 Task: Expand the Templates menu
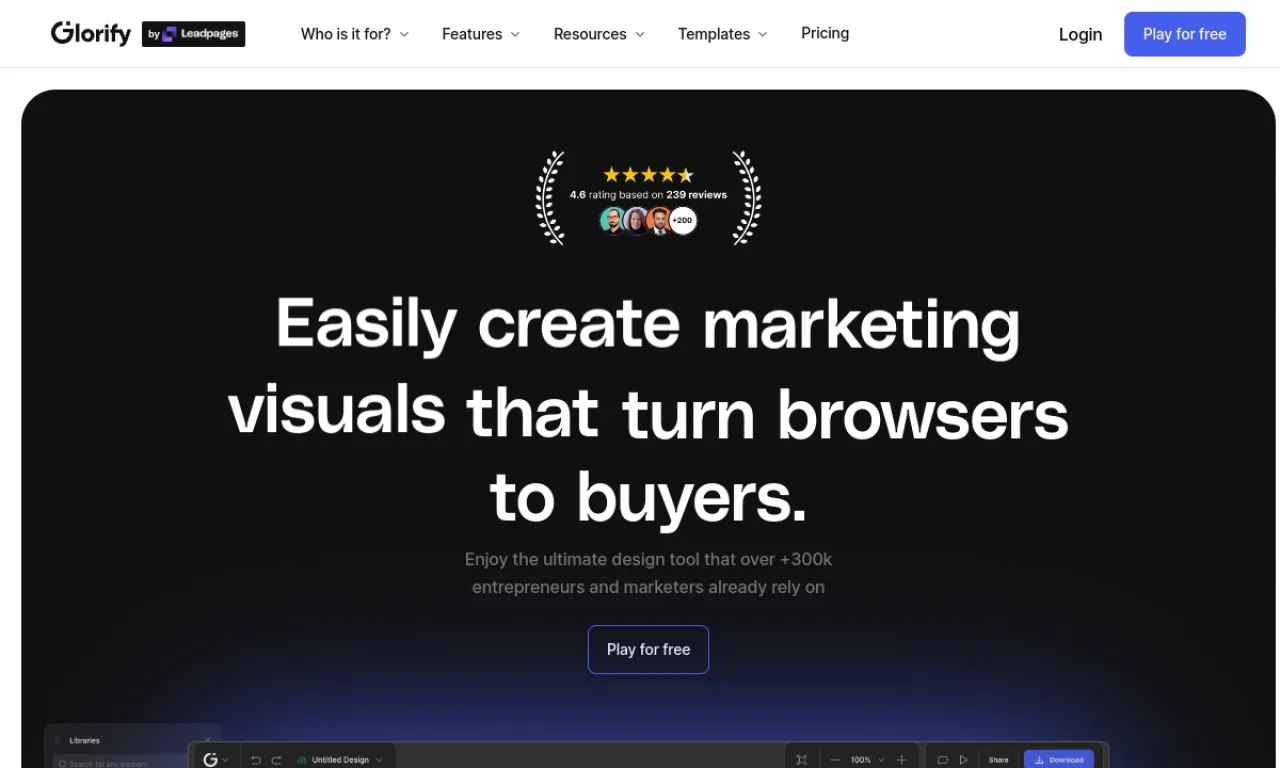pyautogui.click(x=723, y=34)
